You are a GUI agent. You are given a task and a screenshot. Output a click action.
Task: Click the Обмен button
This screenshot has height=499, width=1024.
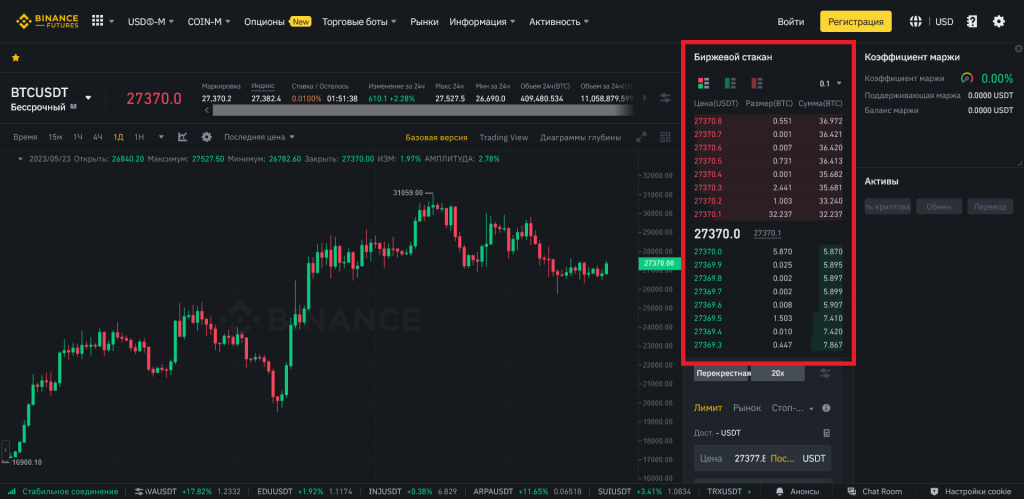coord(939,206)
